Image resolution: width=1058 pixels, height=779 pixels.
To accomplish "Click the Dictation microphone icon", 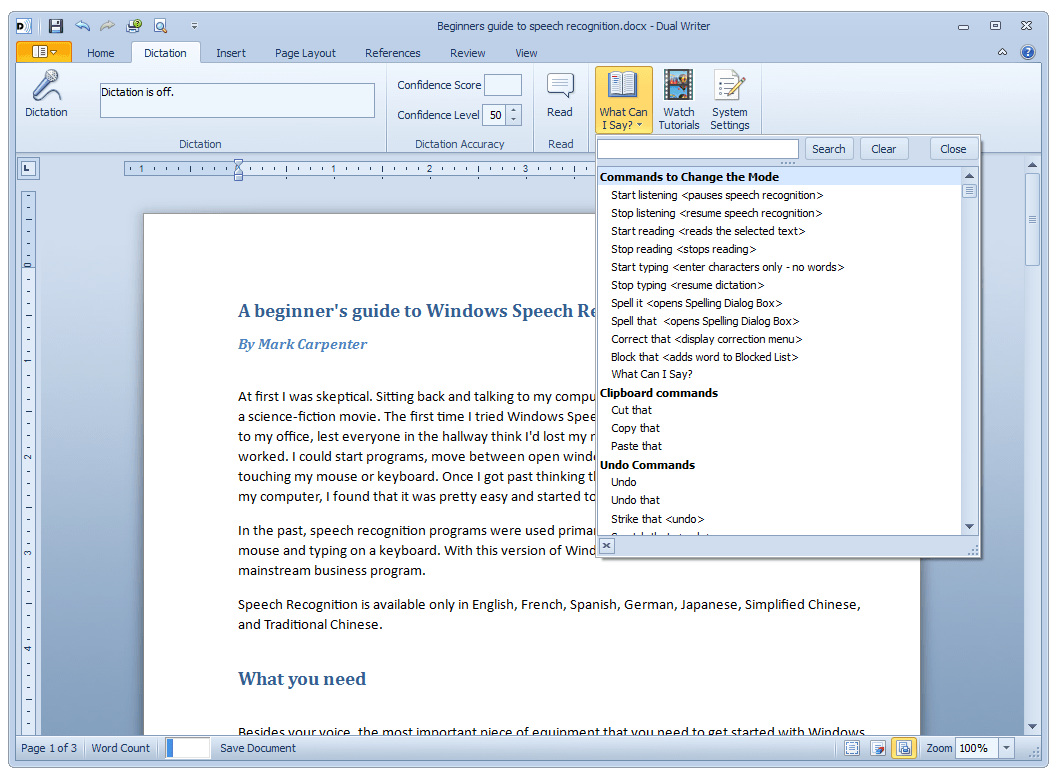I will coord(46,88).
